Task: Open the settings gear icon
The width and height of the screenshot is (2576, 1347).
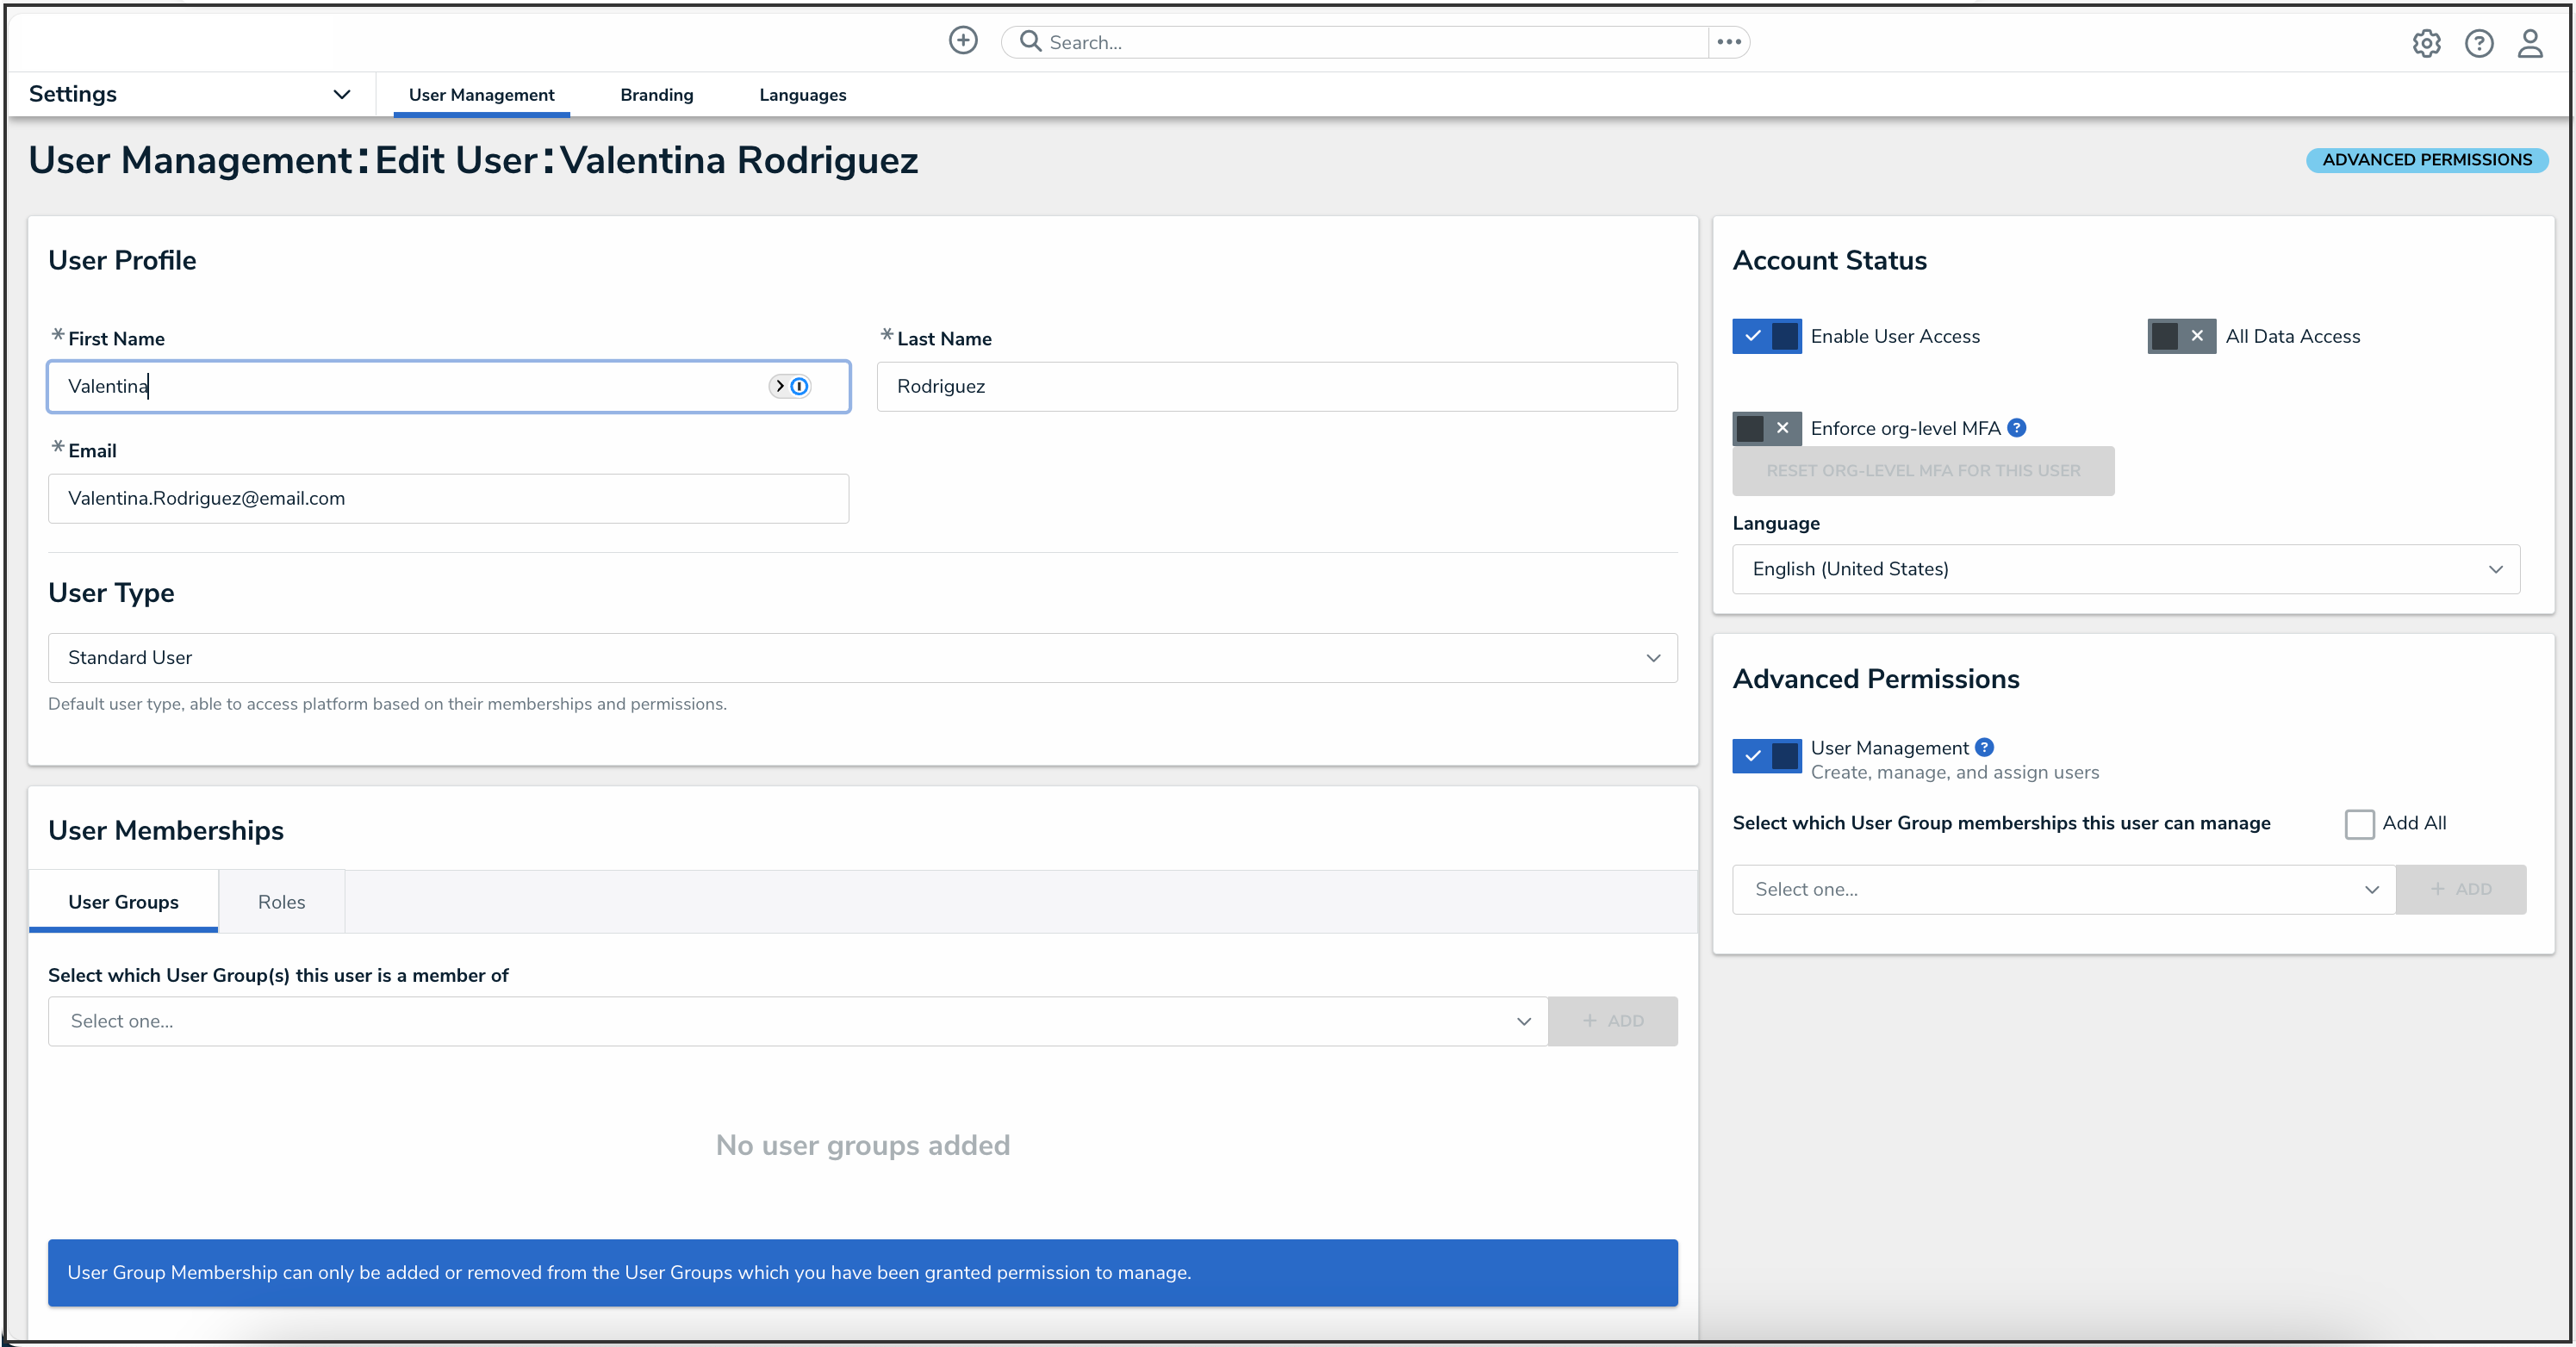Action: coord(2426,43)
